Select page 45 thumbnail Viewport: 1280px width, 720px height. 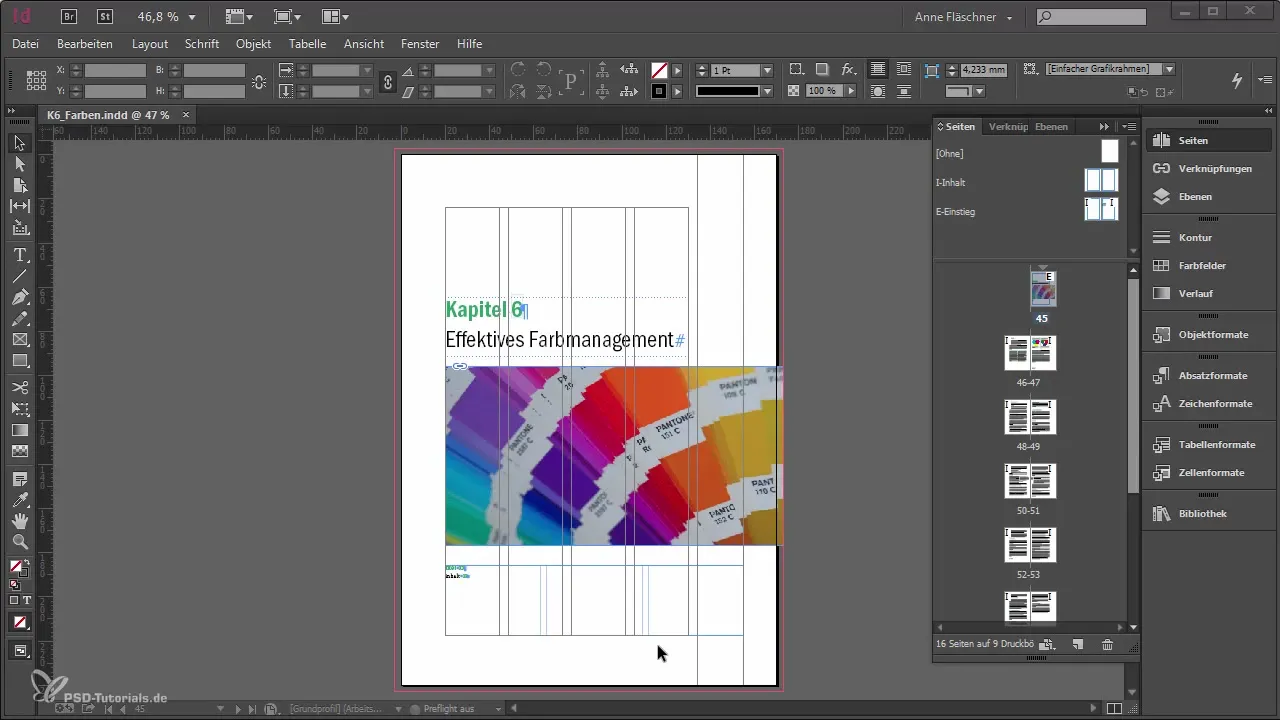pyautogui.click(x=1043, y=291)
